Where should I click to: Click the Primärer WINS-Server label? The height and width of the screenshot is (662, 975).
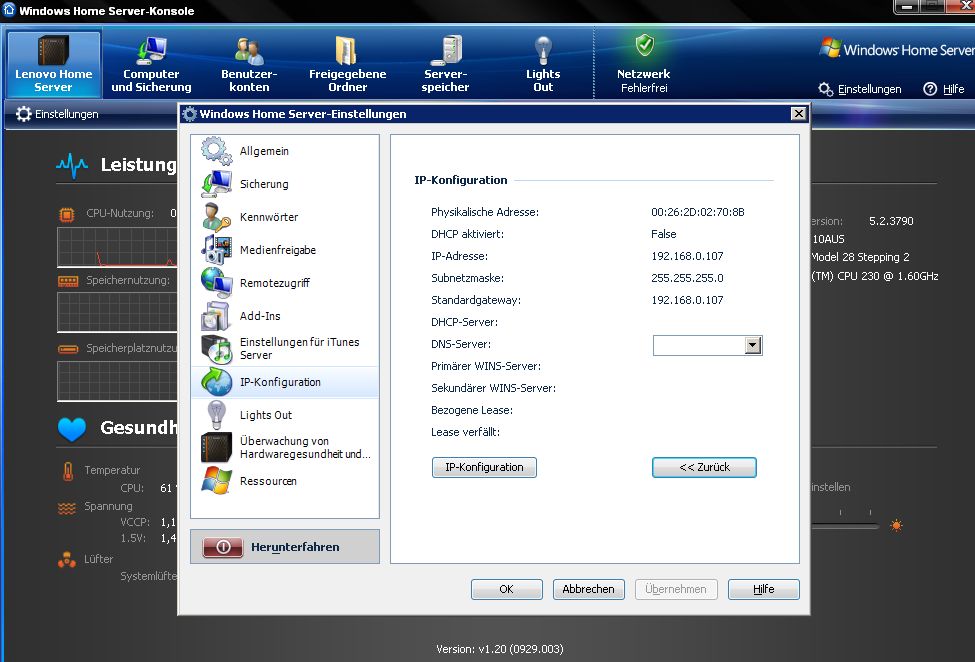pos(486,366)
